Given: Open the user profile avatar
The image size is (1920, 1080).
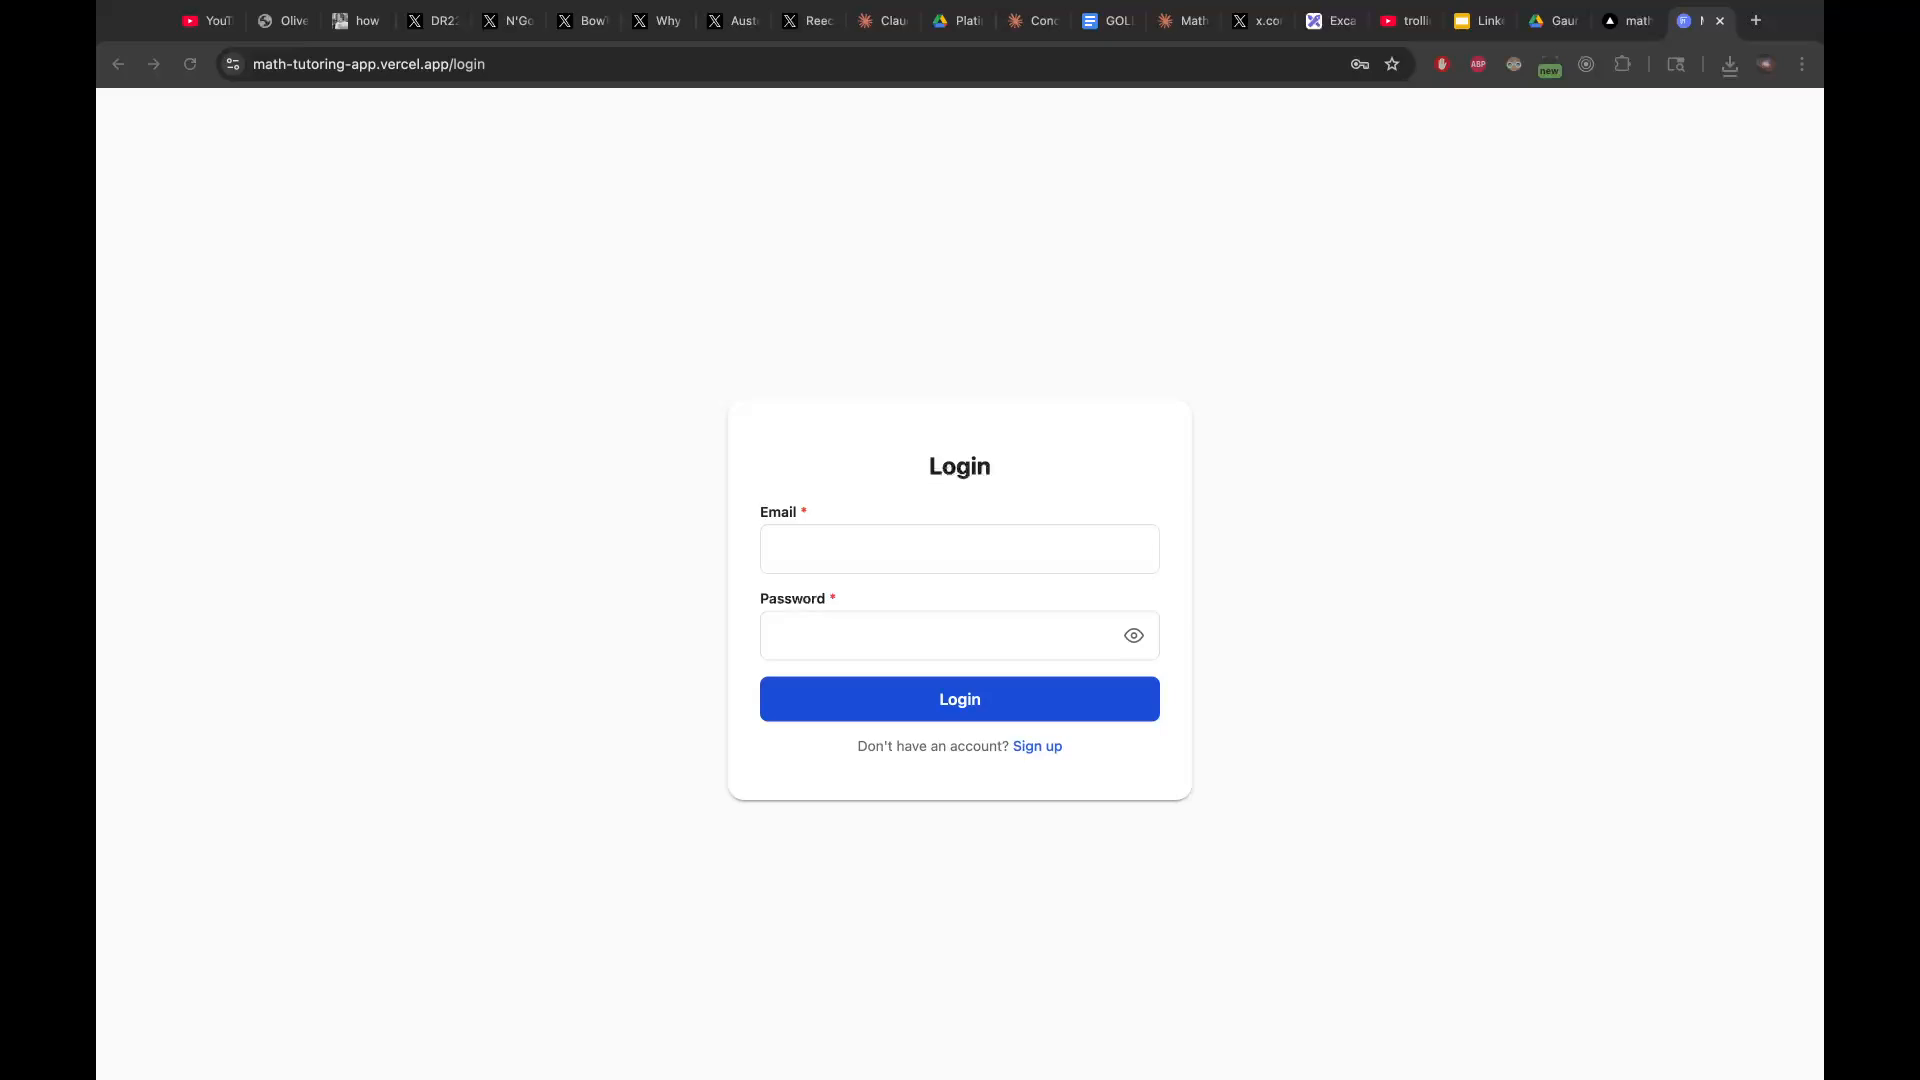Looking at the screenshot, I should click(1766, 64).
